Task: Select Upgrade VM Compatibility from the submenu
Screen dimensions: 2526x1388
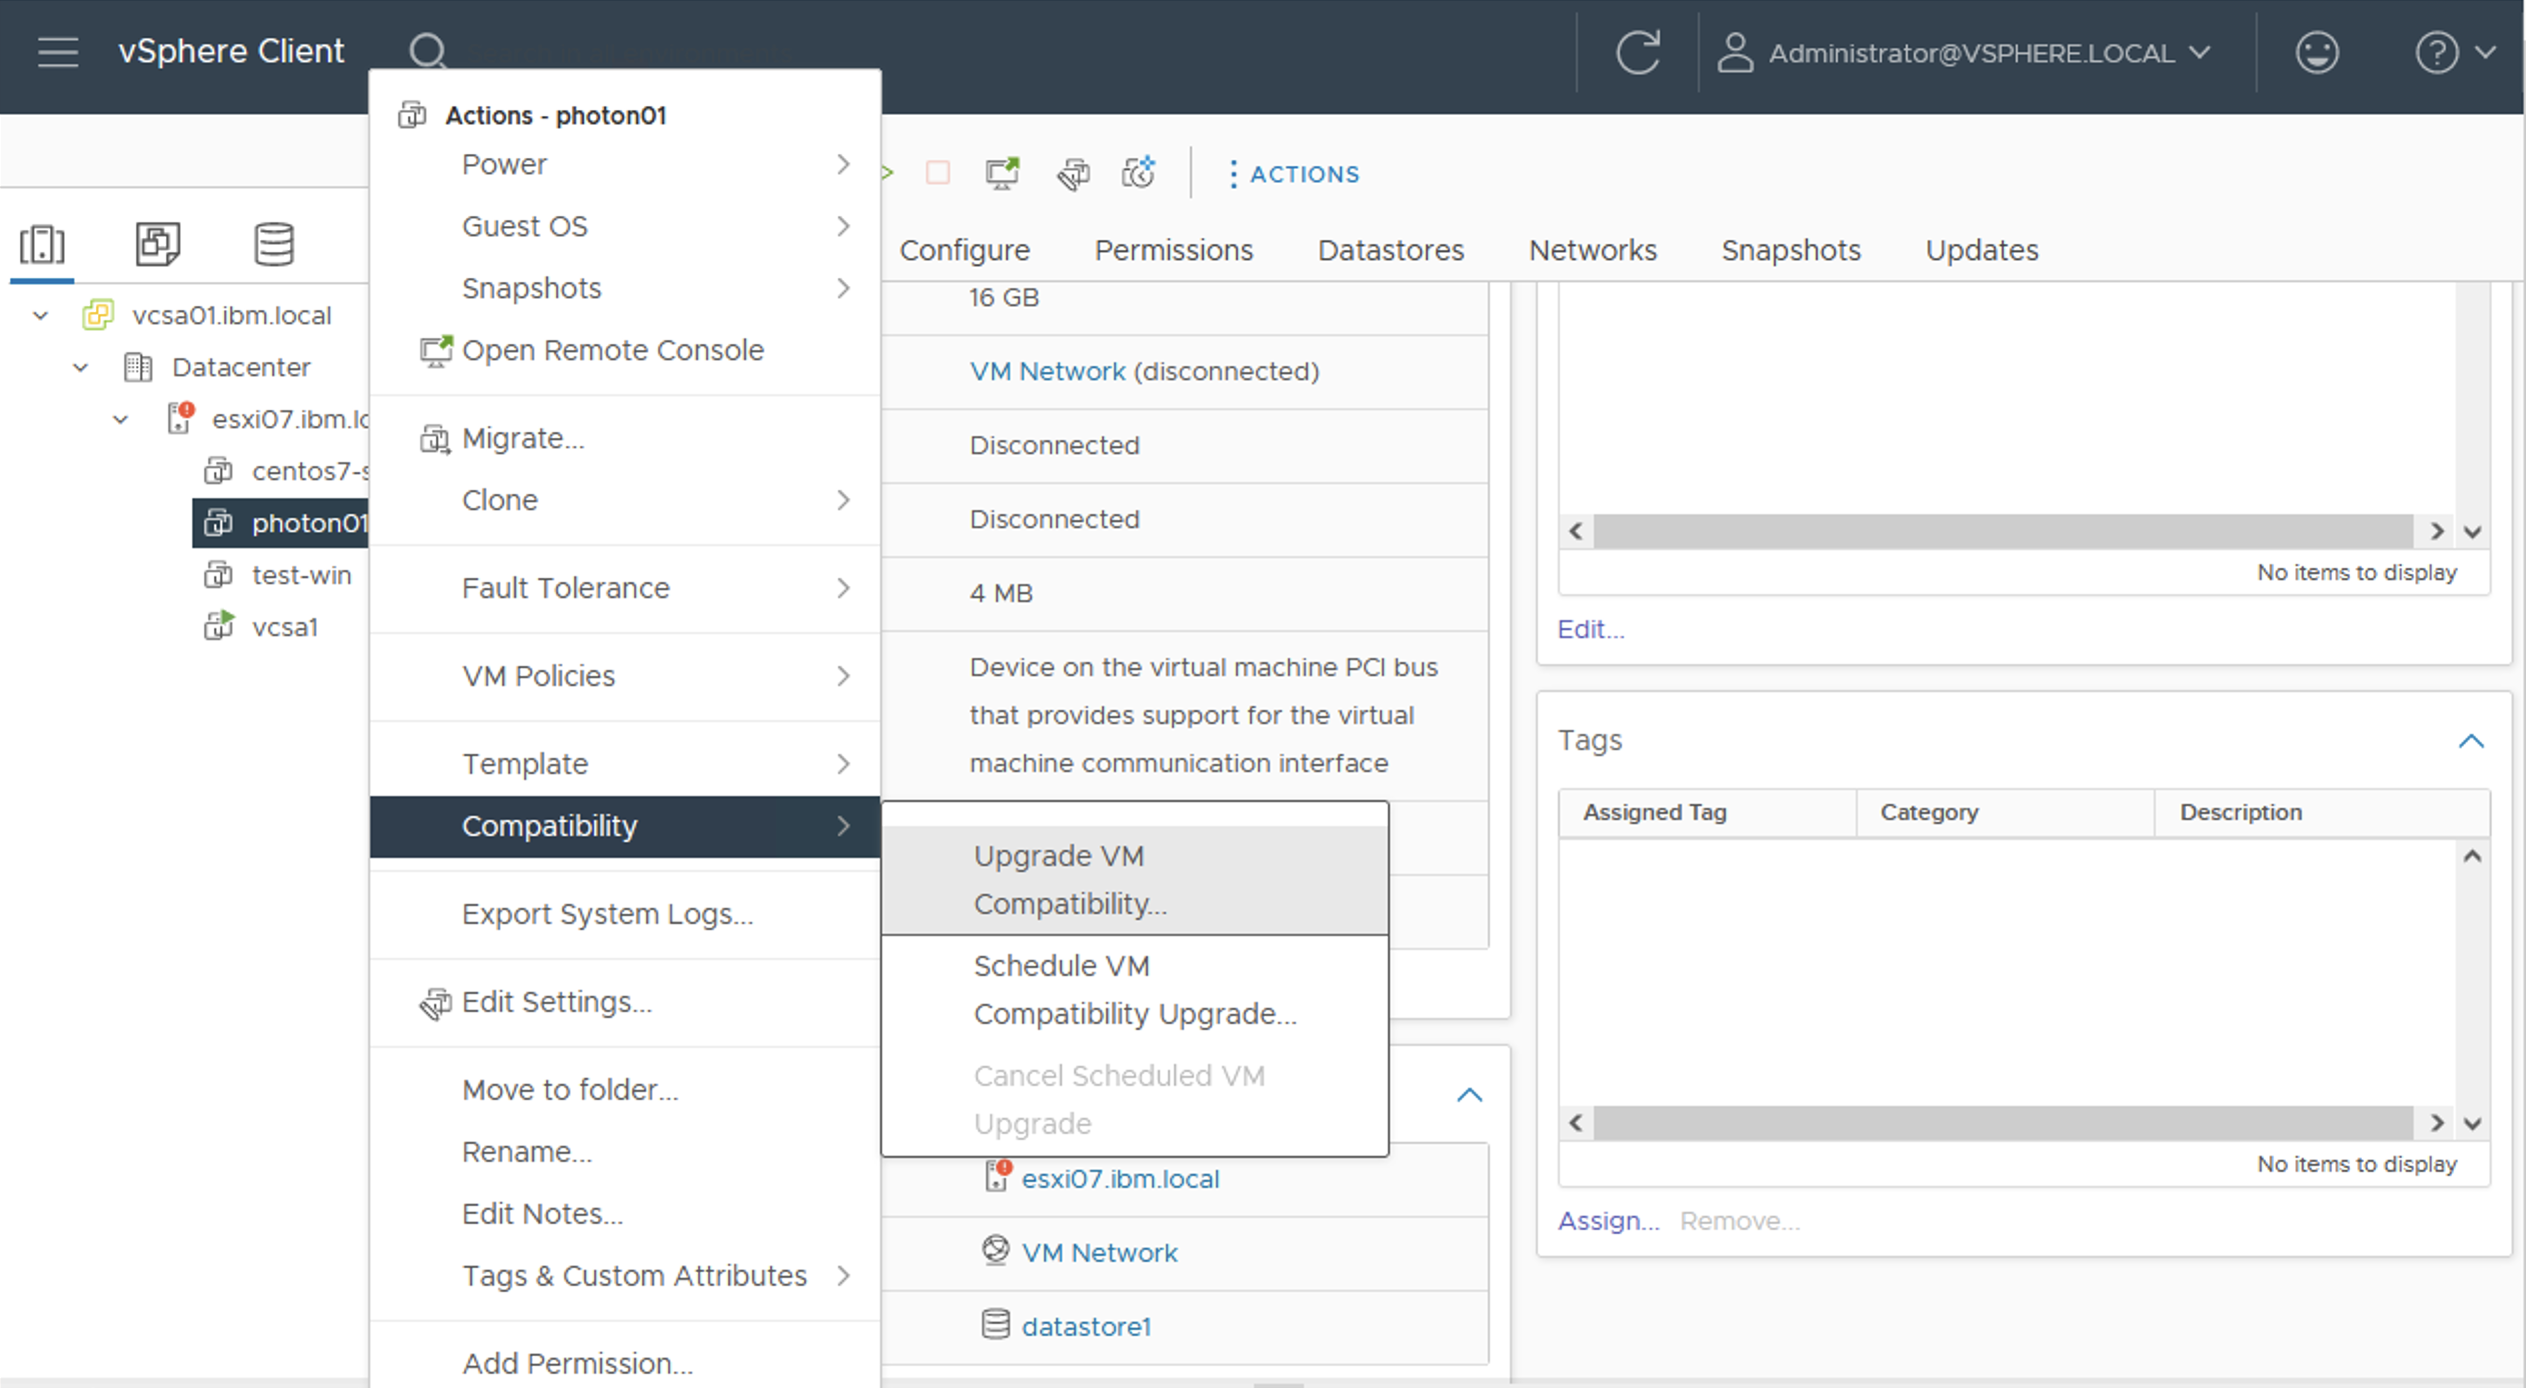Action: [x=1135, y=879]
